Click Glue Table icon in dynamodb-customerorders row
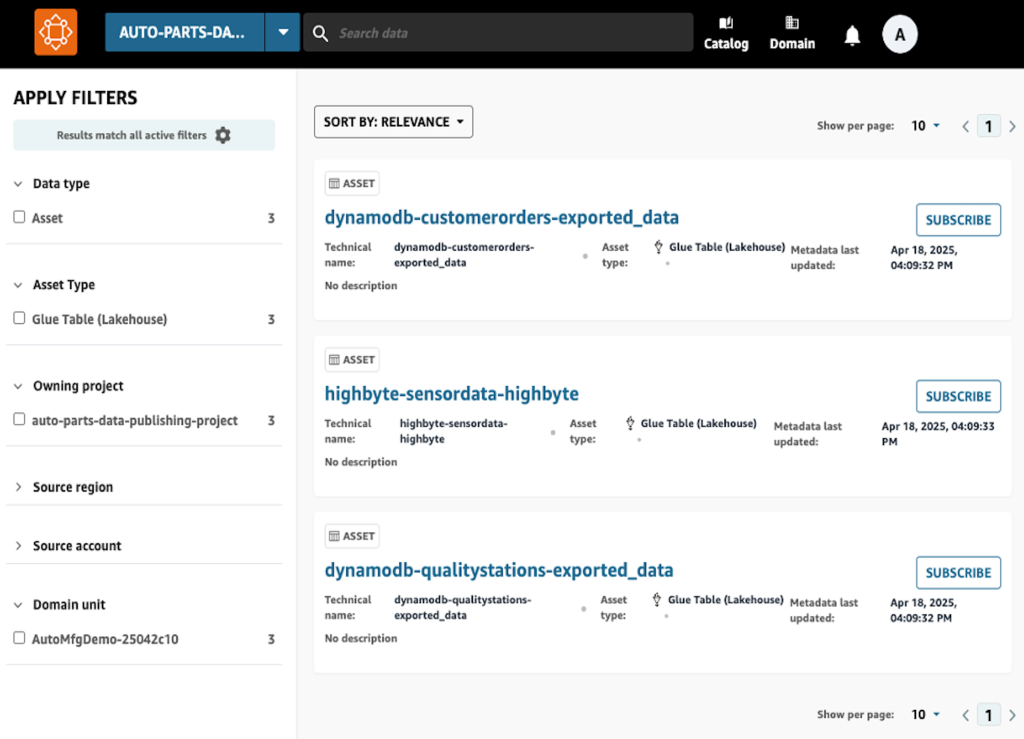Viewport: 1024px width, 739px height. pos(658,247)
